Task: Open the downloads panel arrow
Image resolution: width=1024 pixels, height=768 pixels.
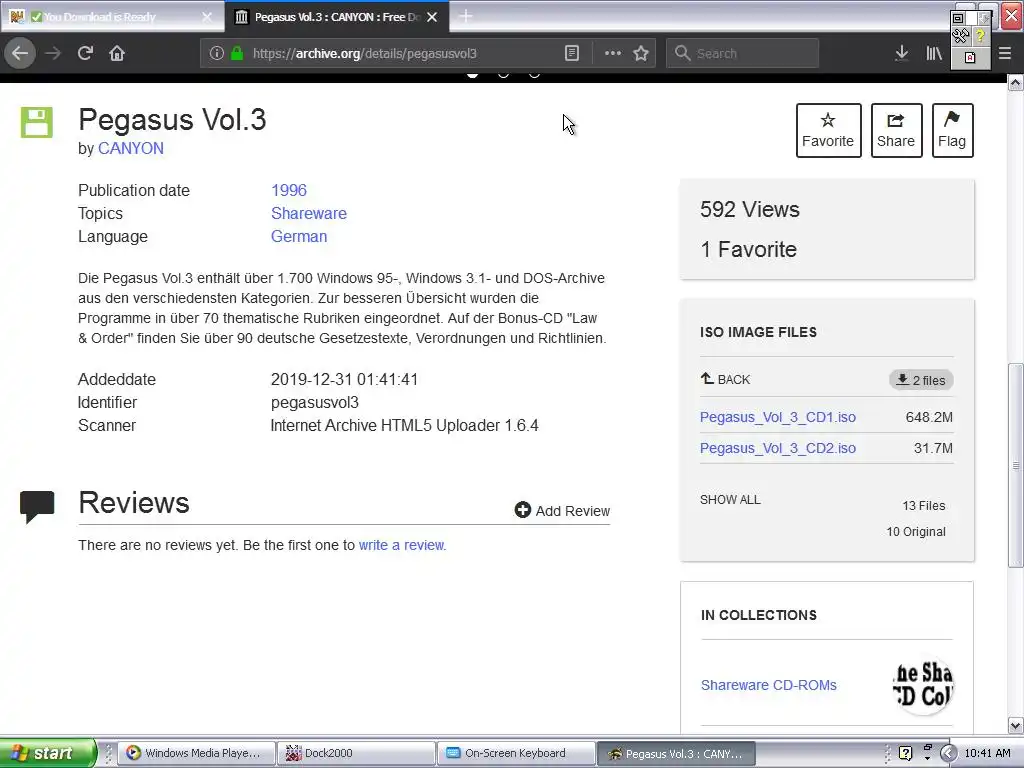Action: 901,53
